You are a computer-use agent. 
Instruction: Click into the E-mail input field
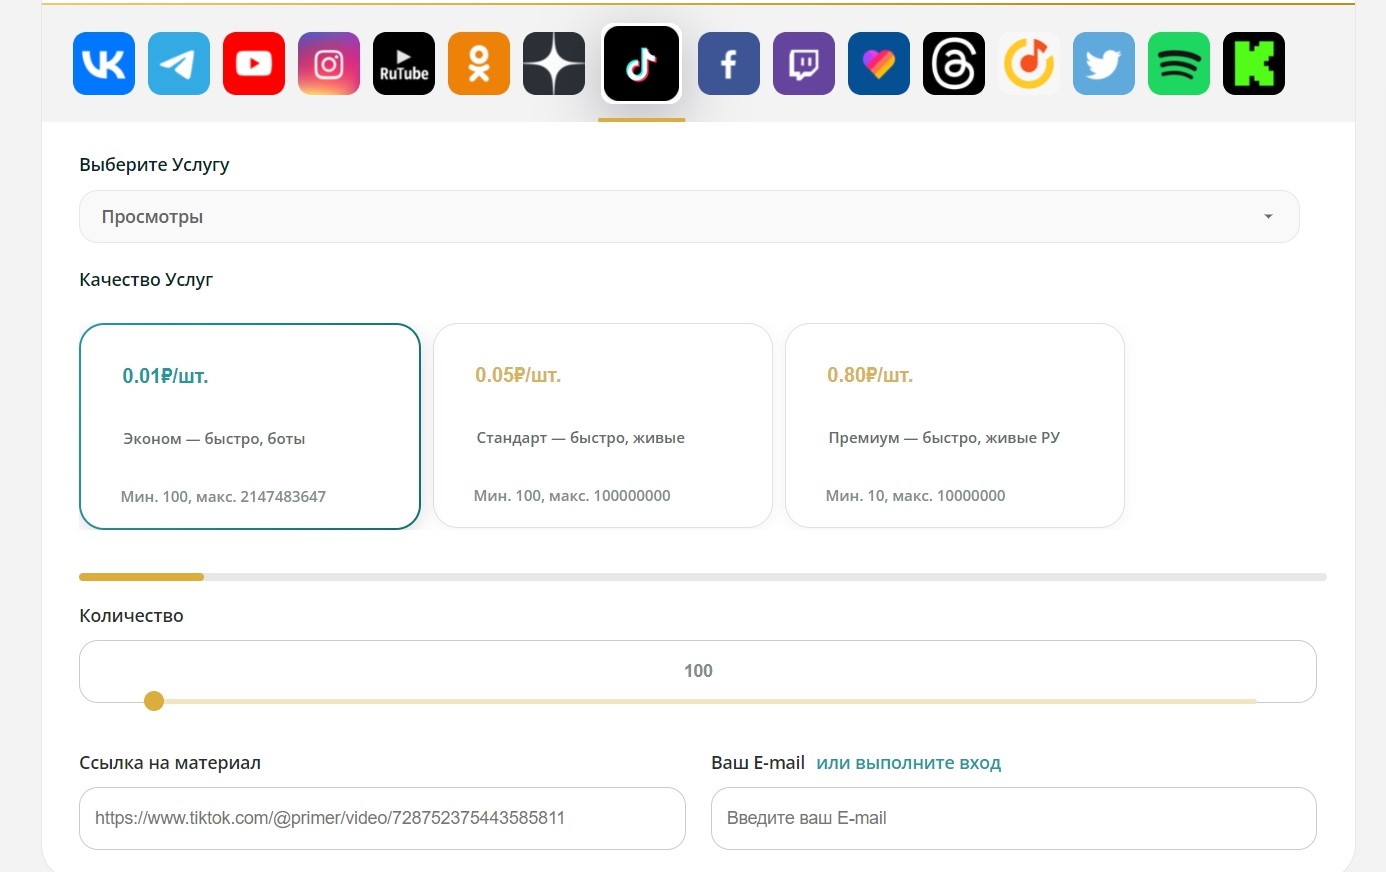[1014, 818]
